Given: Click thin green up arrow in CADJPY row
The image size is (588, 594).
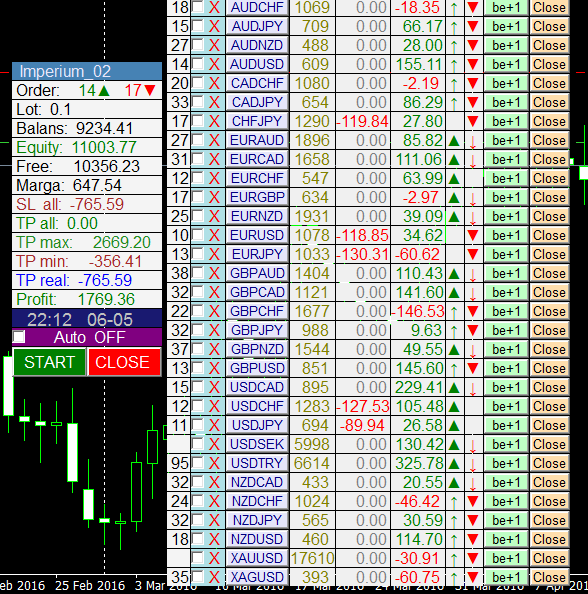Looking at the screenshot, I should pyautogui.click(x=454, y=103).
